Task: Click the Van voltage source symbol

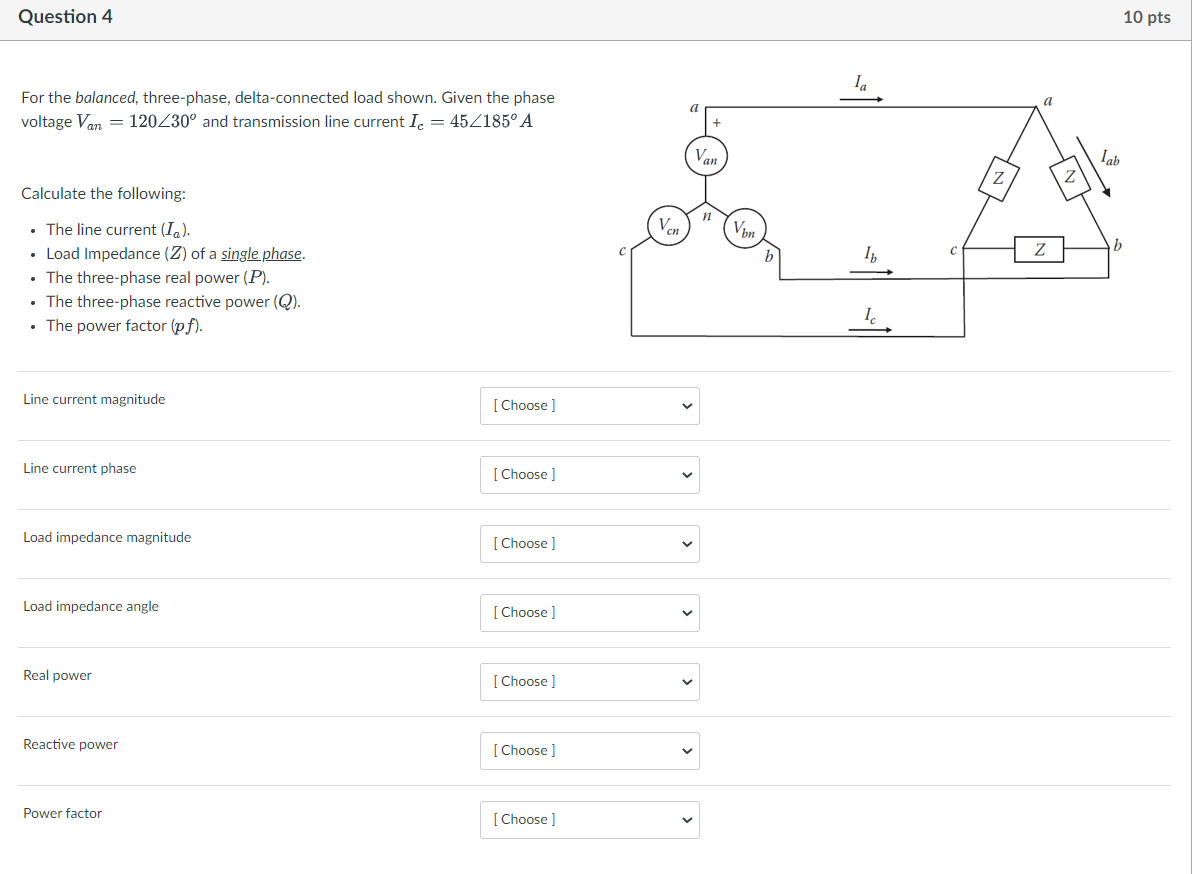Action: pos(707,156)
